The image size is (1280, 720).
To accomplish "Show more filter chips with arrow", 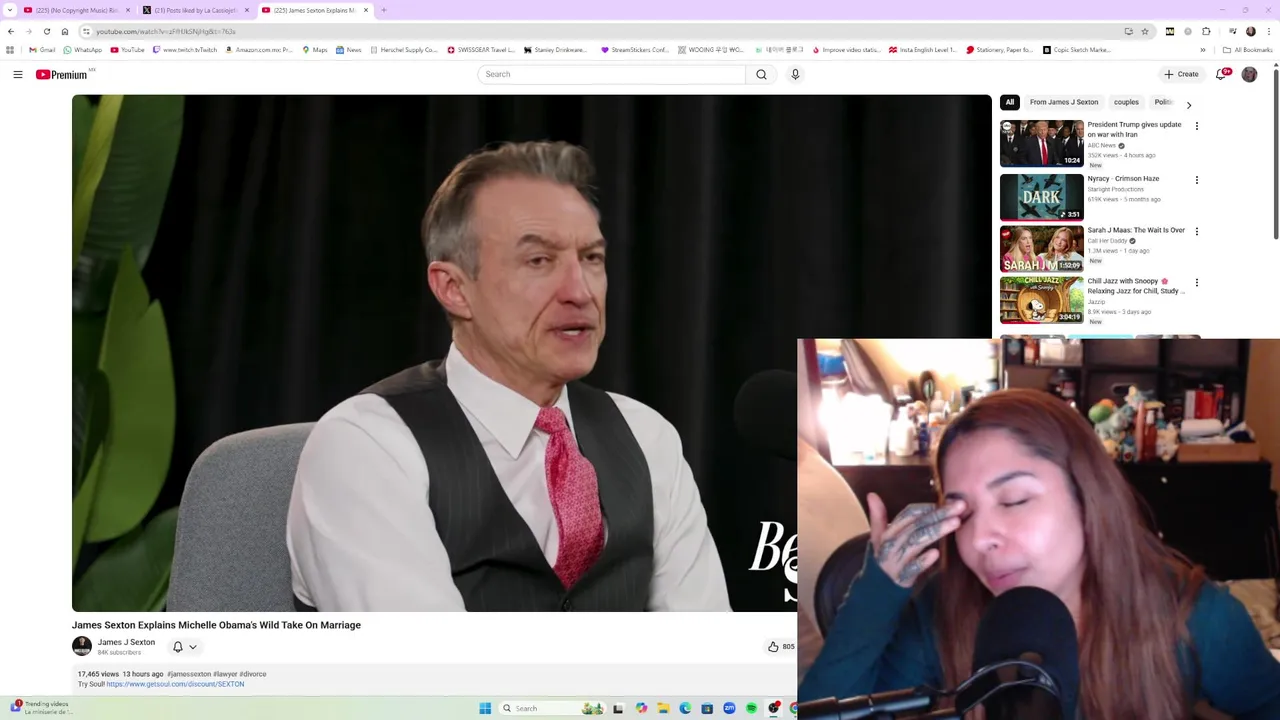I will pyautogui.click(x=1189, y=104).
